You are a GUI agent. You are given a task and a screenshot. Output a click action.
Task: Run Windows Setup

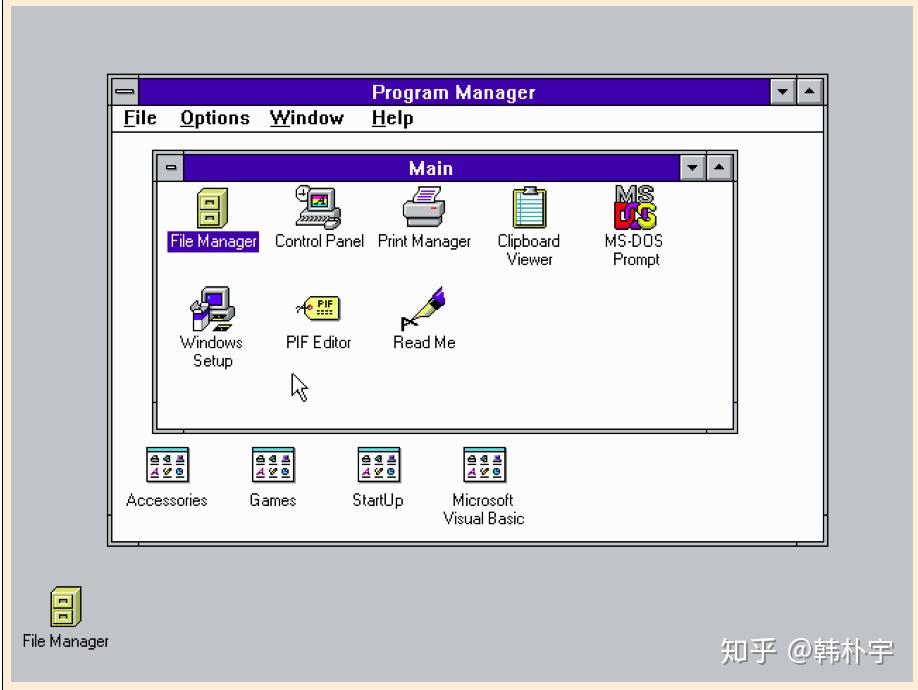211,308
